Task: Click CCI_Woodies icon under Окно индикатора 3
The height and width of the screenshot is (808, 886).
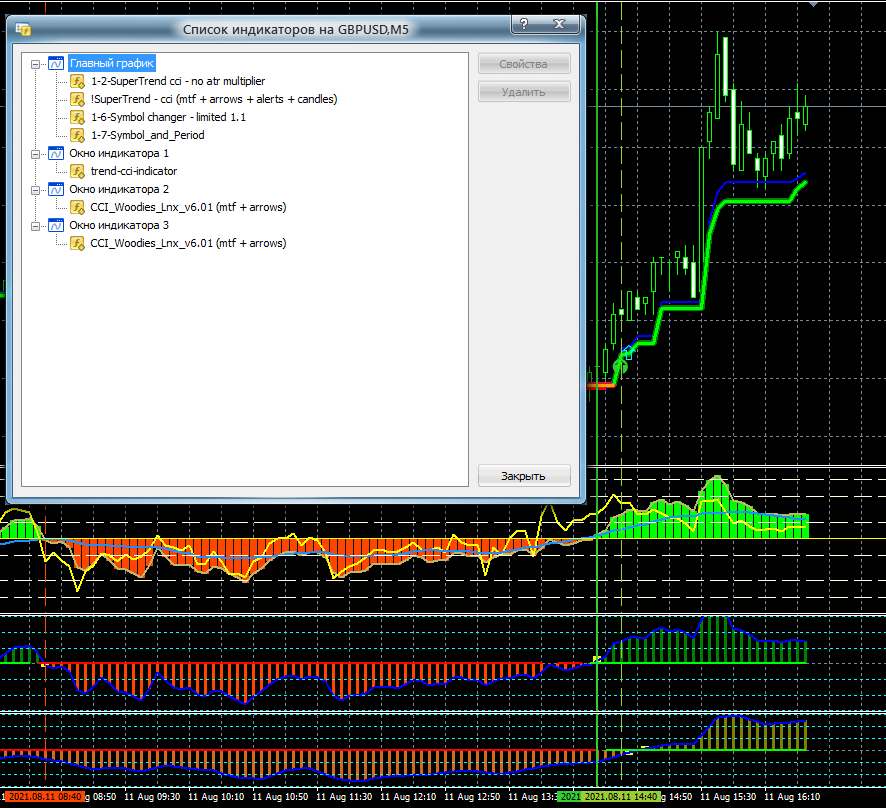Action: (77, 243)
